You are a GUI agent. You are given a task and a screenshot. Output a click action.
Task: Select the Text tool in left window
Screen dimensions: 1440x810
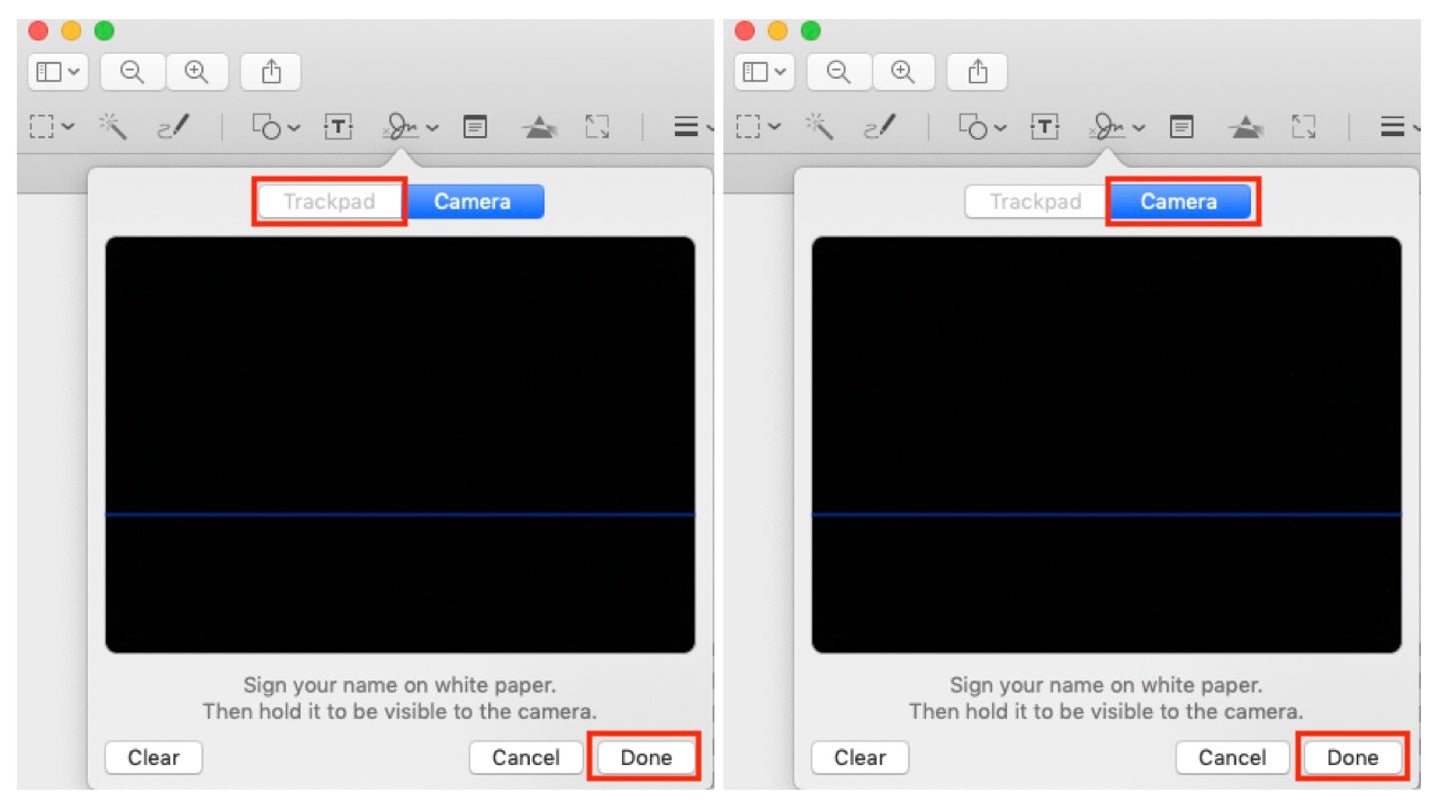click(x=339, y=127)
